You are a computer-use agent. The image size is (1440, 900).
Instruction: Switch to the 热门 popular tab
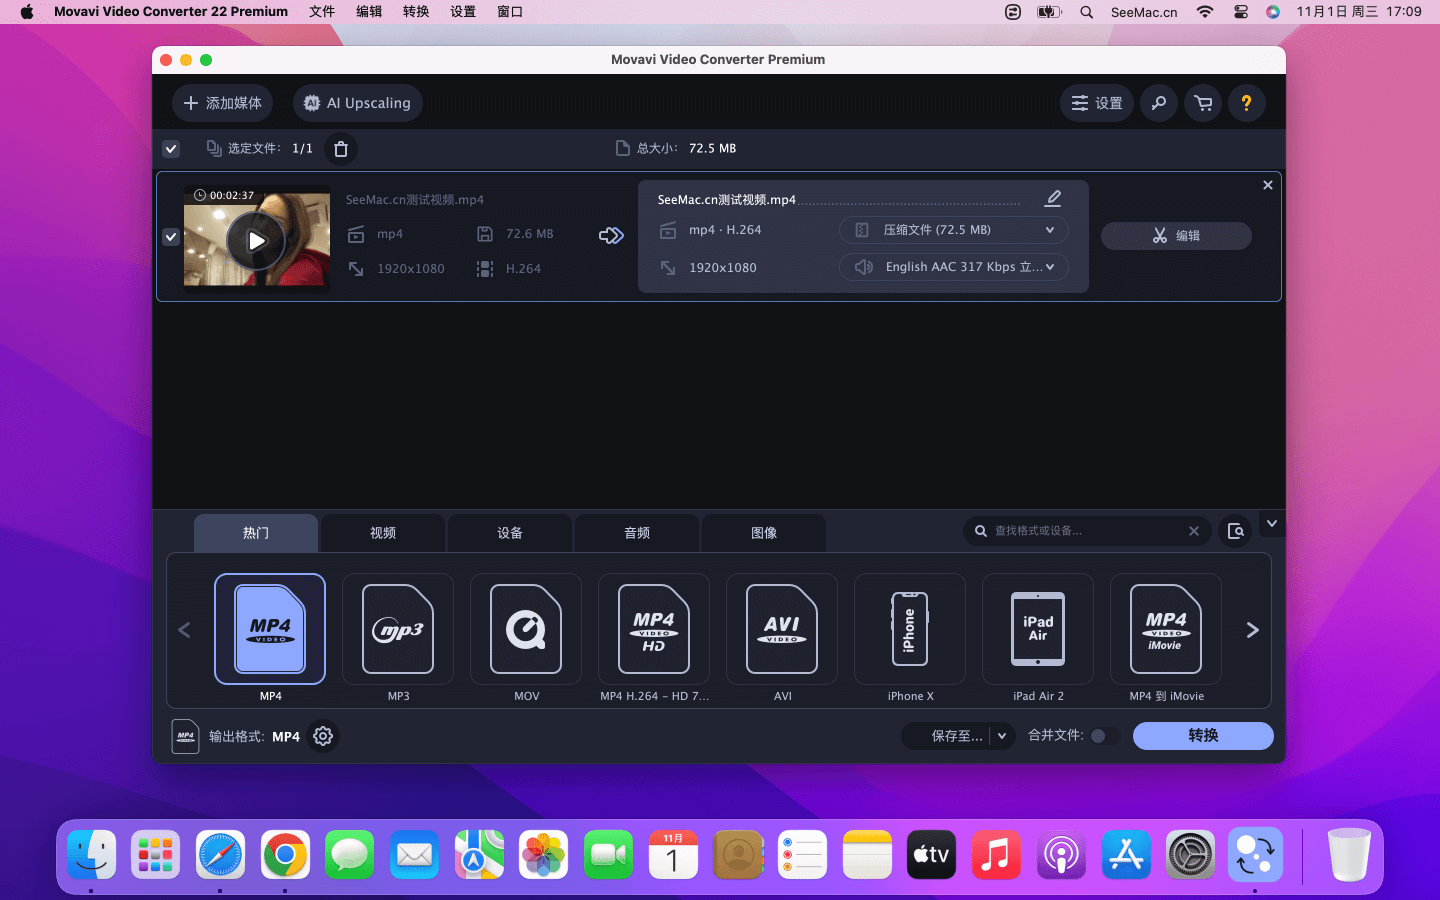(x=256, y=533)
